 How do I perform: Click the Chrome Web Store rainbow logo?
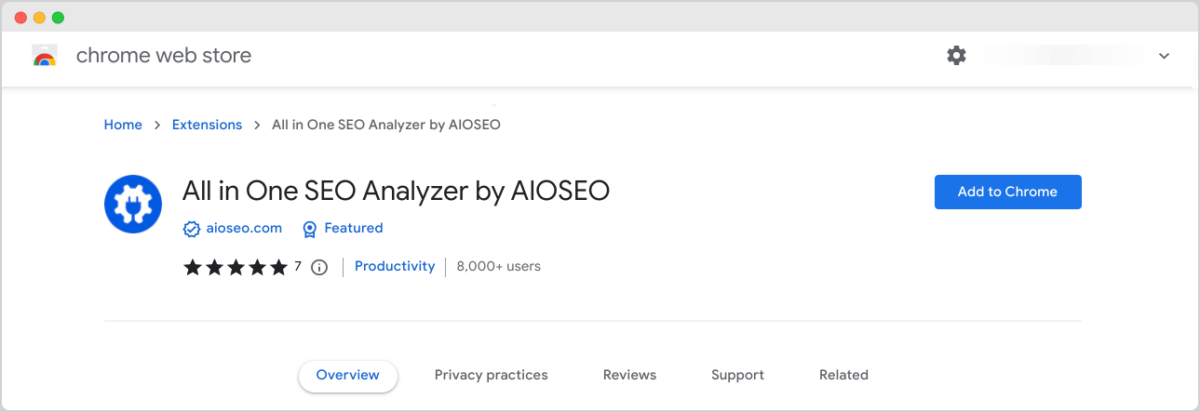click(44, 56)
